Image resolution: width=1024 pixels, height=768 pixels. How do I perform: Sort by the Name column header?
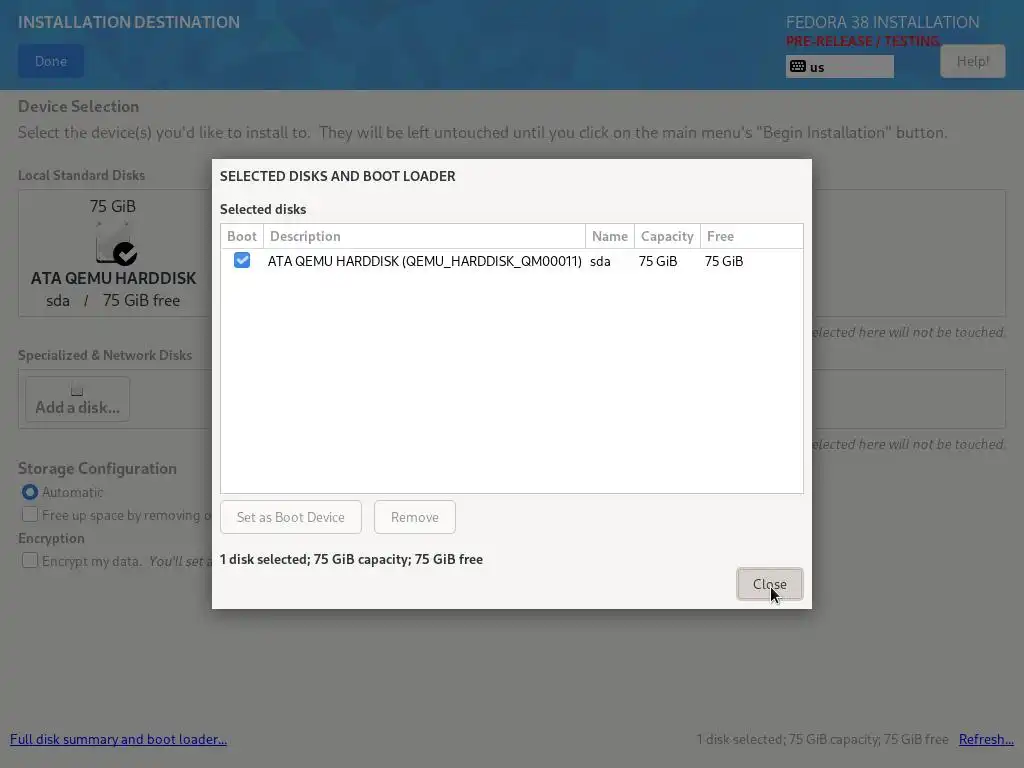coord(610,236)
